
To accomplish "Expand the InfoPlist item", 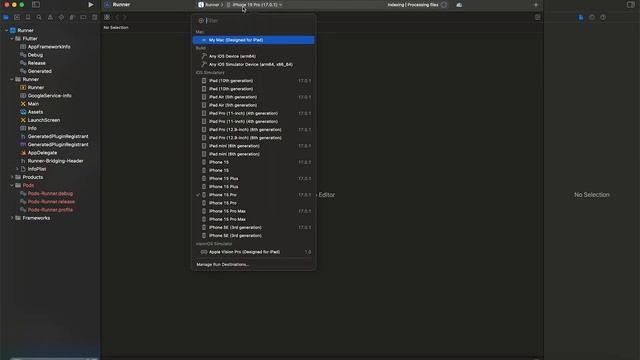I will (x=17, y=169).
